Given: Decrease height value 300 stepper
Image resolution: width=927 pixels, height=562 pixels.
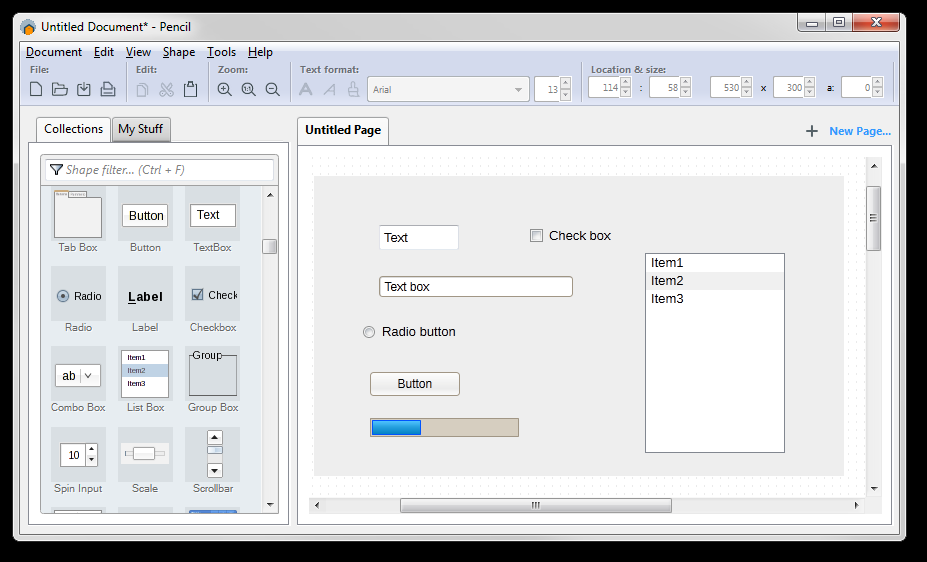Looking at the screenshot, I should click(x=809, y=93).
